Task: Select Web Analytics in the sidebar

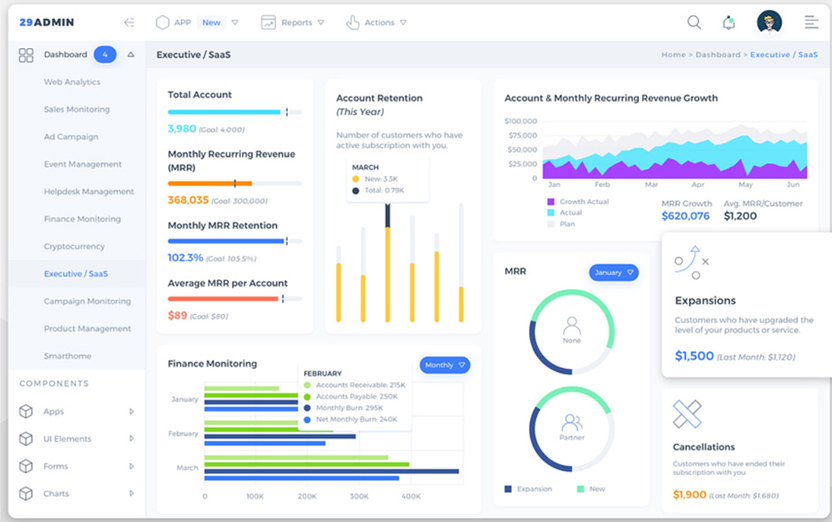Action: pyautogui.click(x=72, y=82)
